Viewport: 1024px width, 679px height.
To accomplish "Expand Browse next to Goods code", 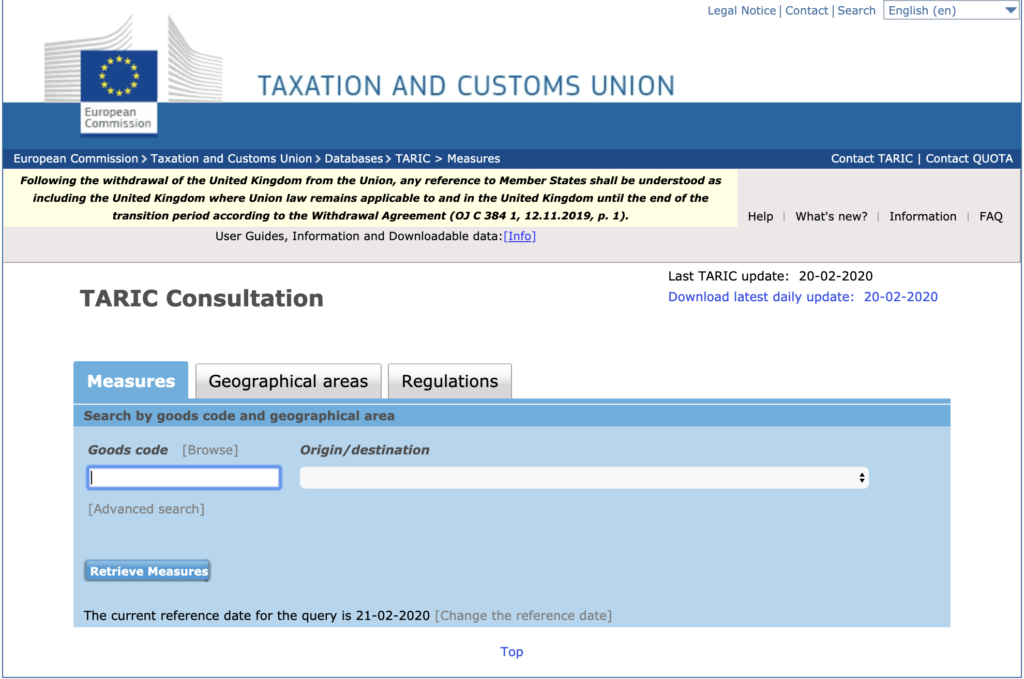I will coord(210,450).
